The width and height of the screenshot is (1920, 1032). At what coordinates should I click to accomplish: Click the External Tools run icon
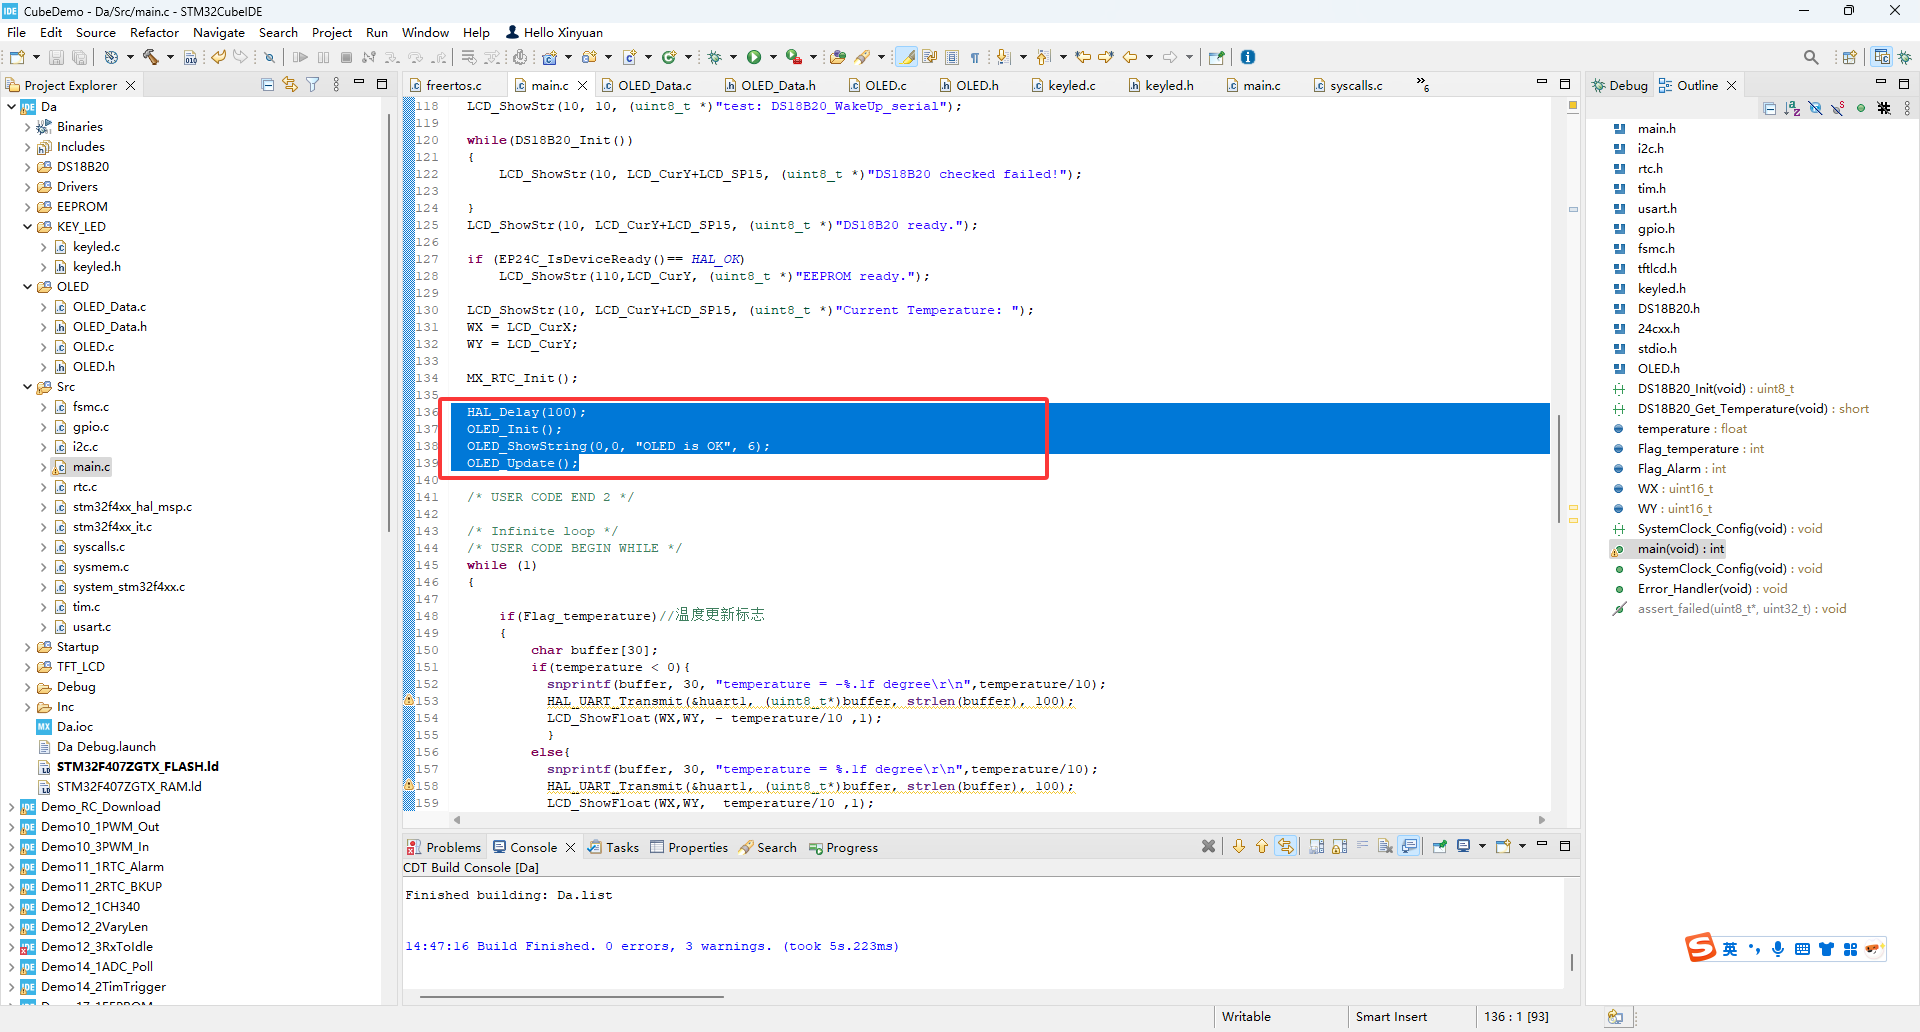pos(793,57)
